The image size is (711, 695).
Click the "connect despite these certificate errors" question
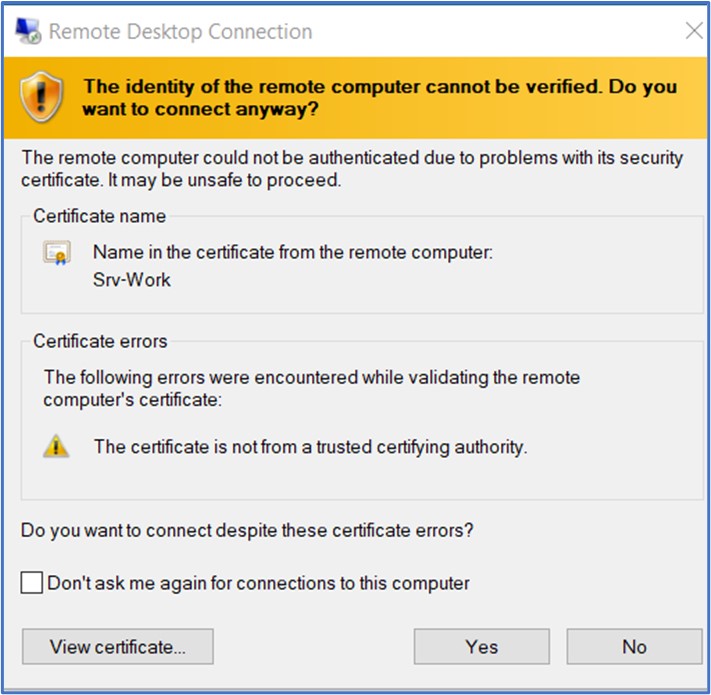[x=247, y=530]
